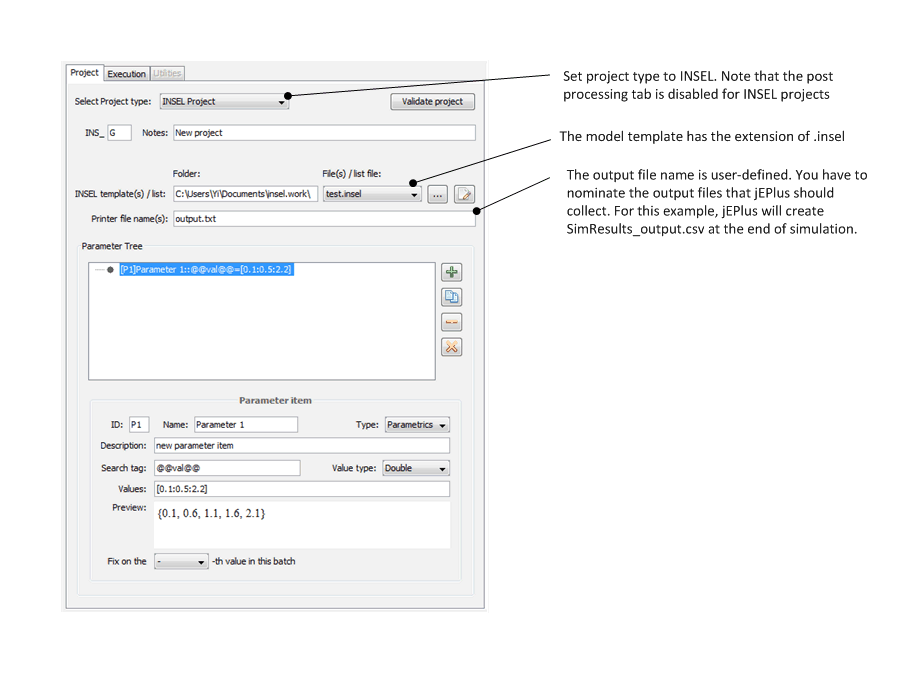Open the File(s) / list file dropdown

pyautogui.click(x=372, y=194)
